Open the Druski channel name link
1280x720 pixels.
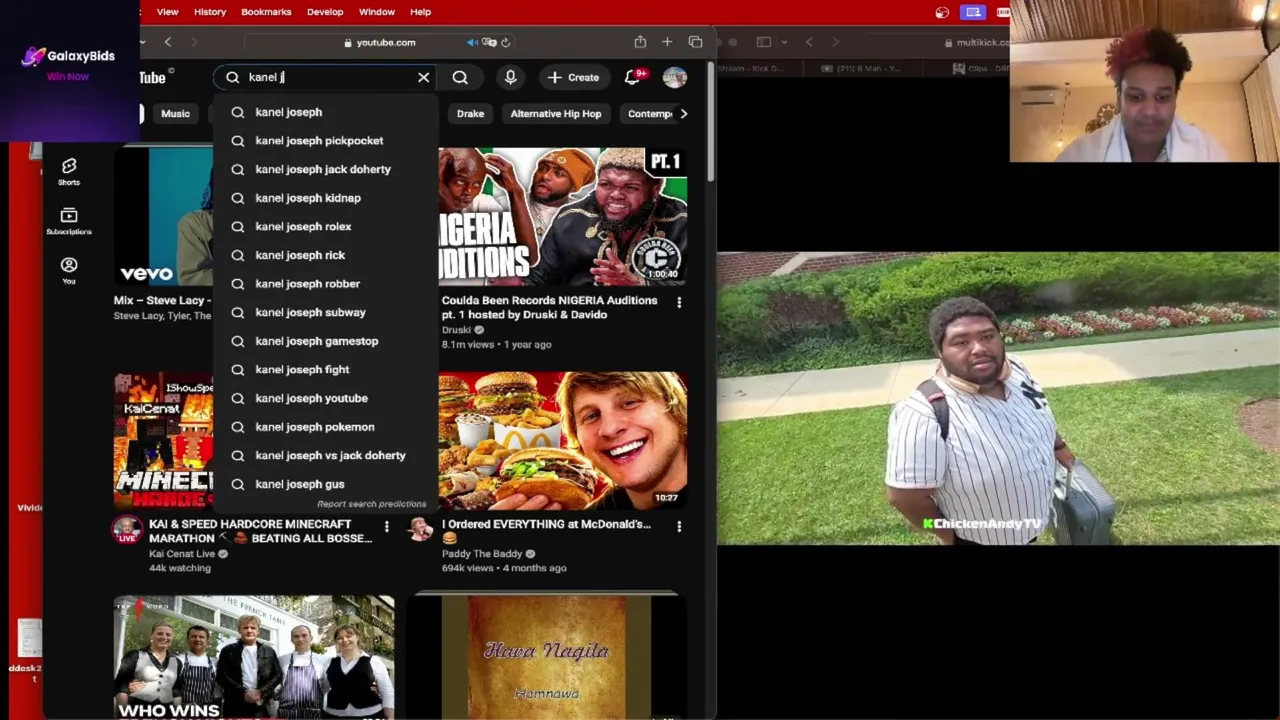(456, 330)
